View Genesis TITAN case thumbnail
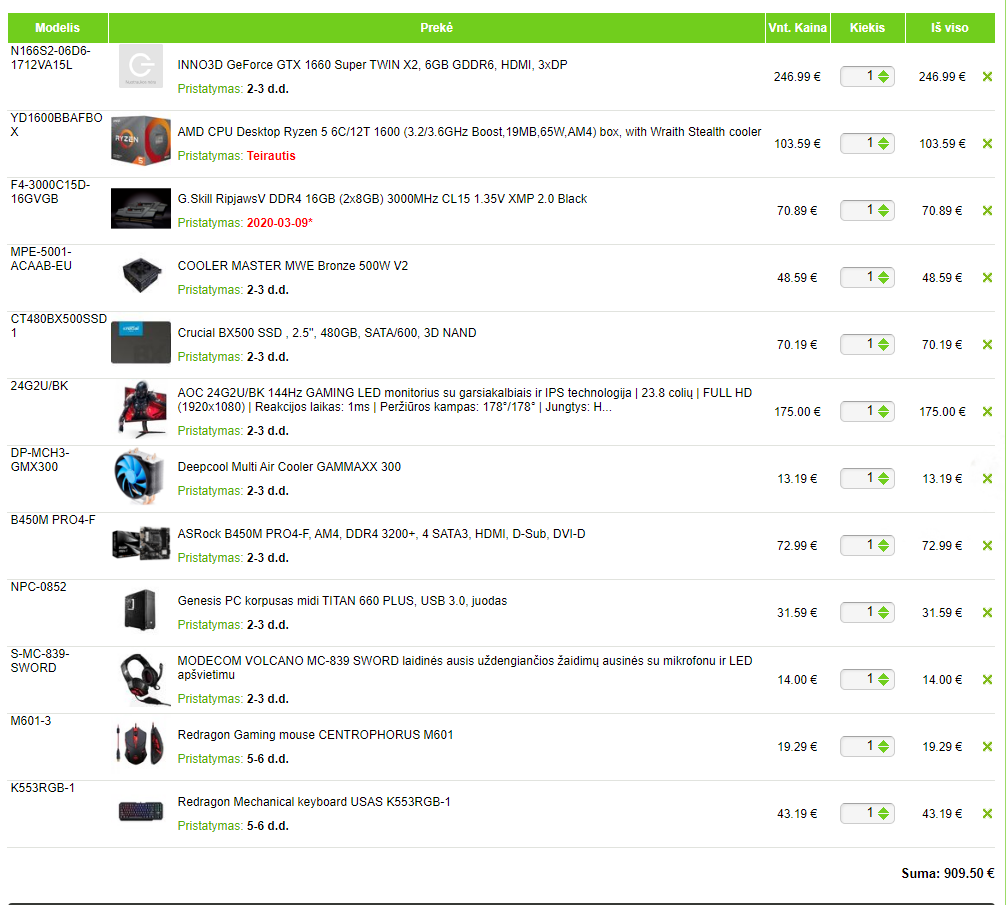Viewport: 1007px width, 905px height. (x=141, y=610)
